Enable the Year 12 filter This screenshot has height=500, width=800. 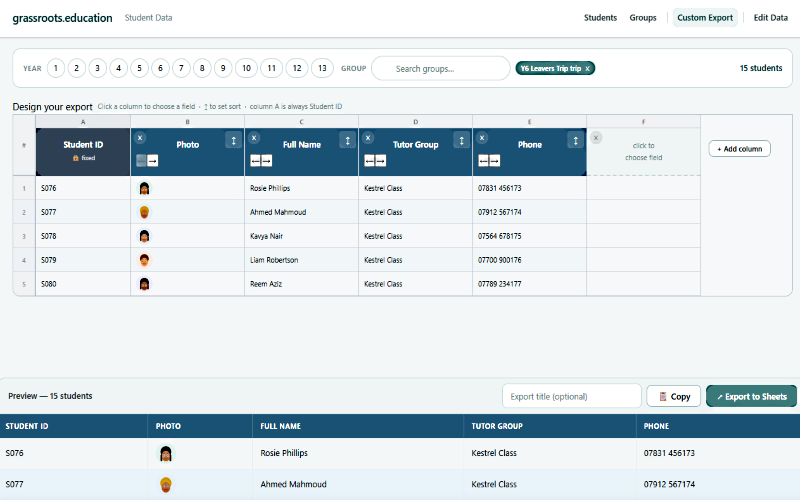pyautogui.click(x=297, y=68)
